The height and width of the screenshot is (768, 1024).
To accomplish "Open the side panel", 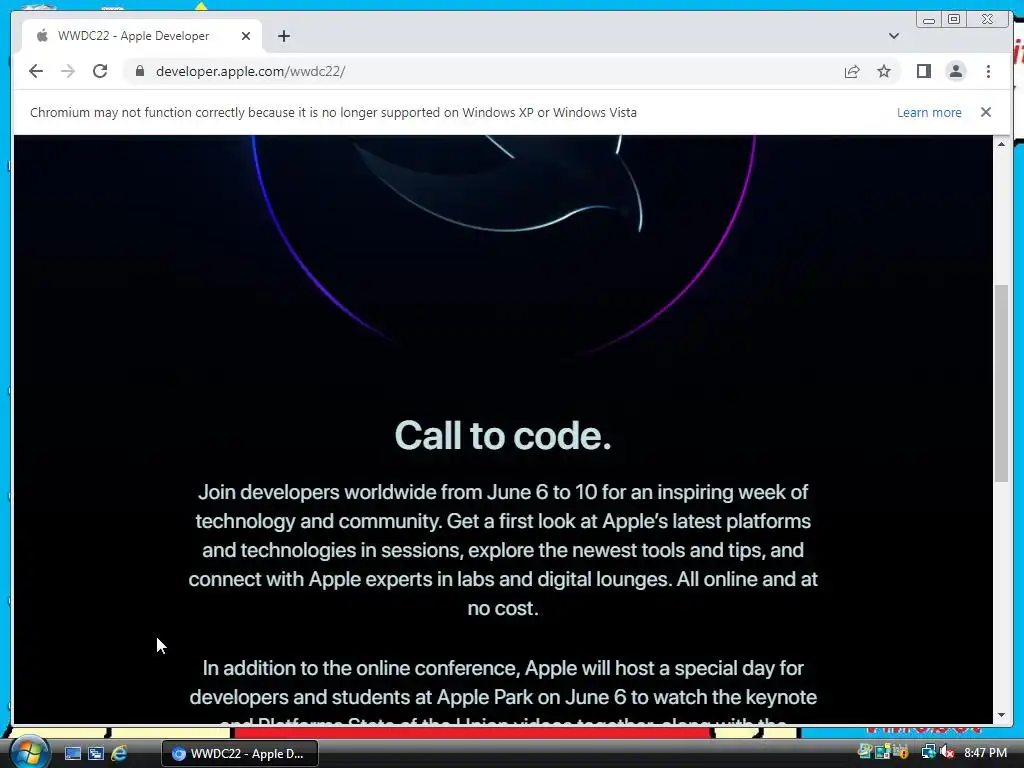I will coord(923,71).
